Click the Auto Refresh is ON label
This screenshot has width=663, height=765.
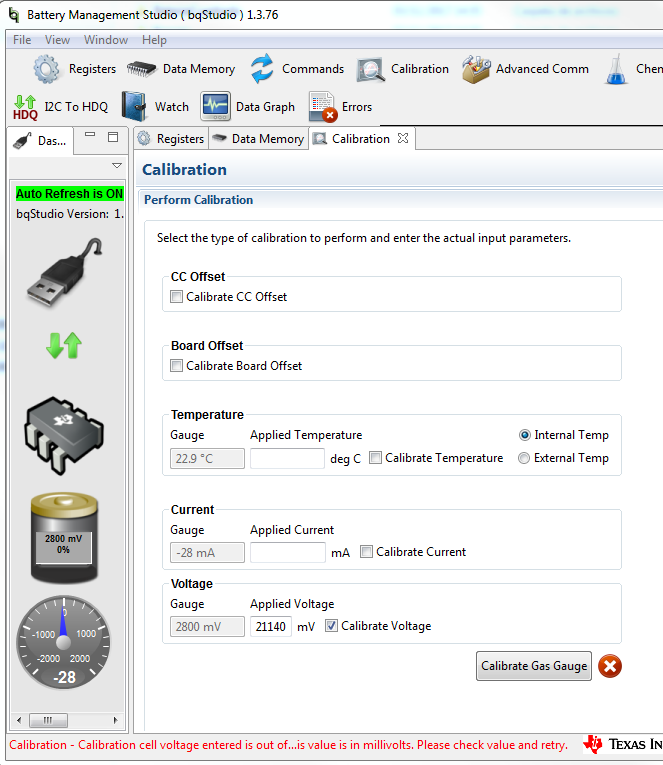70,194
